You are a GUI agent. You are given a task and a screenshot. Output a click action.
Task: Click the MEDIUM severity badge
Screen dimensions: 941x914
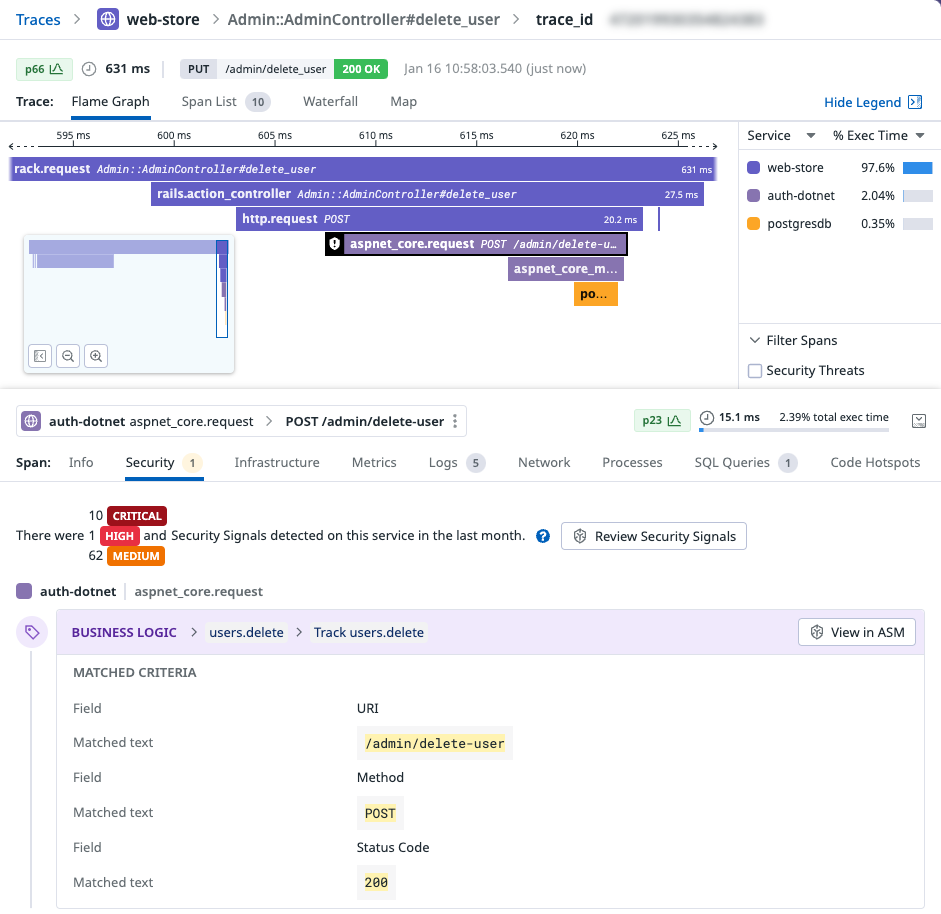[136, 556]
